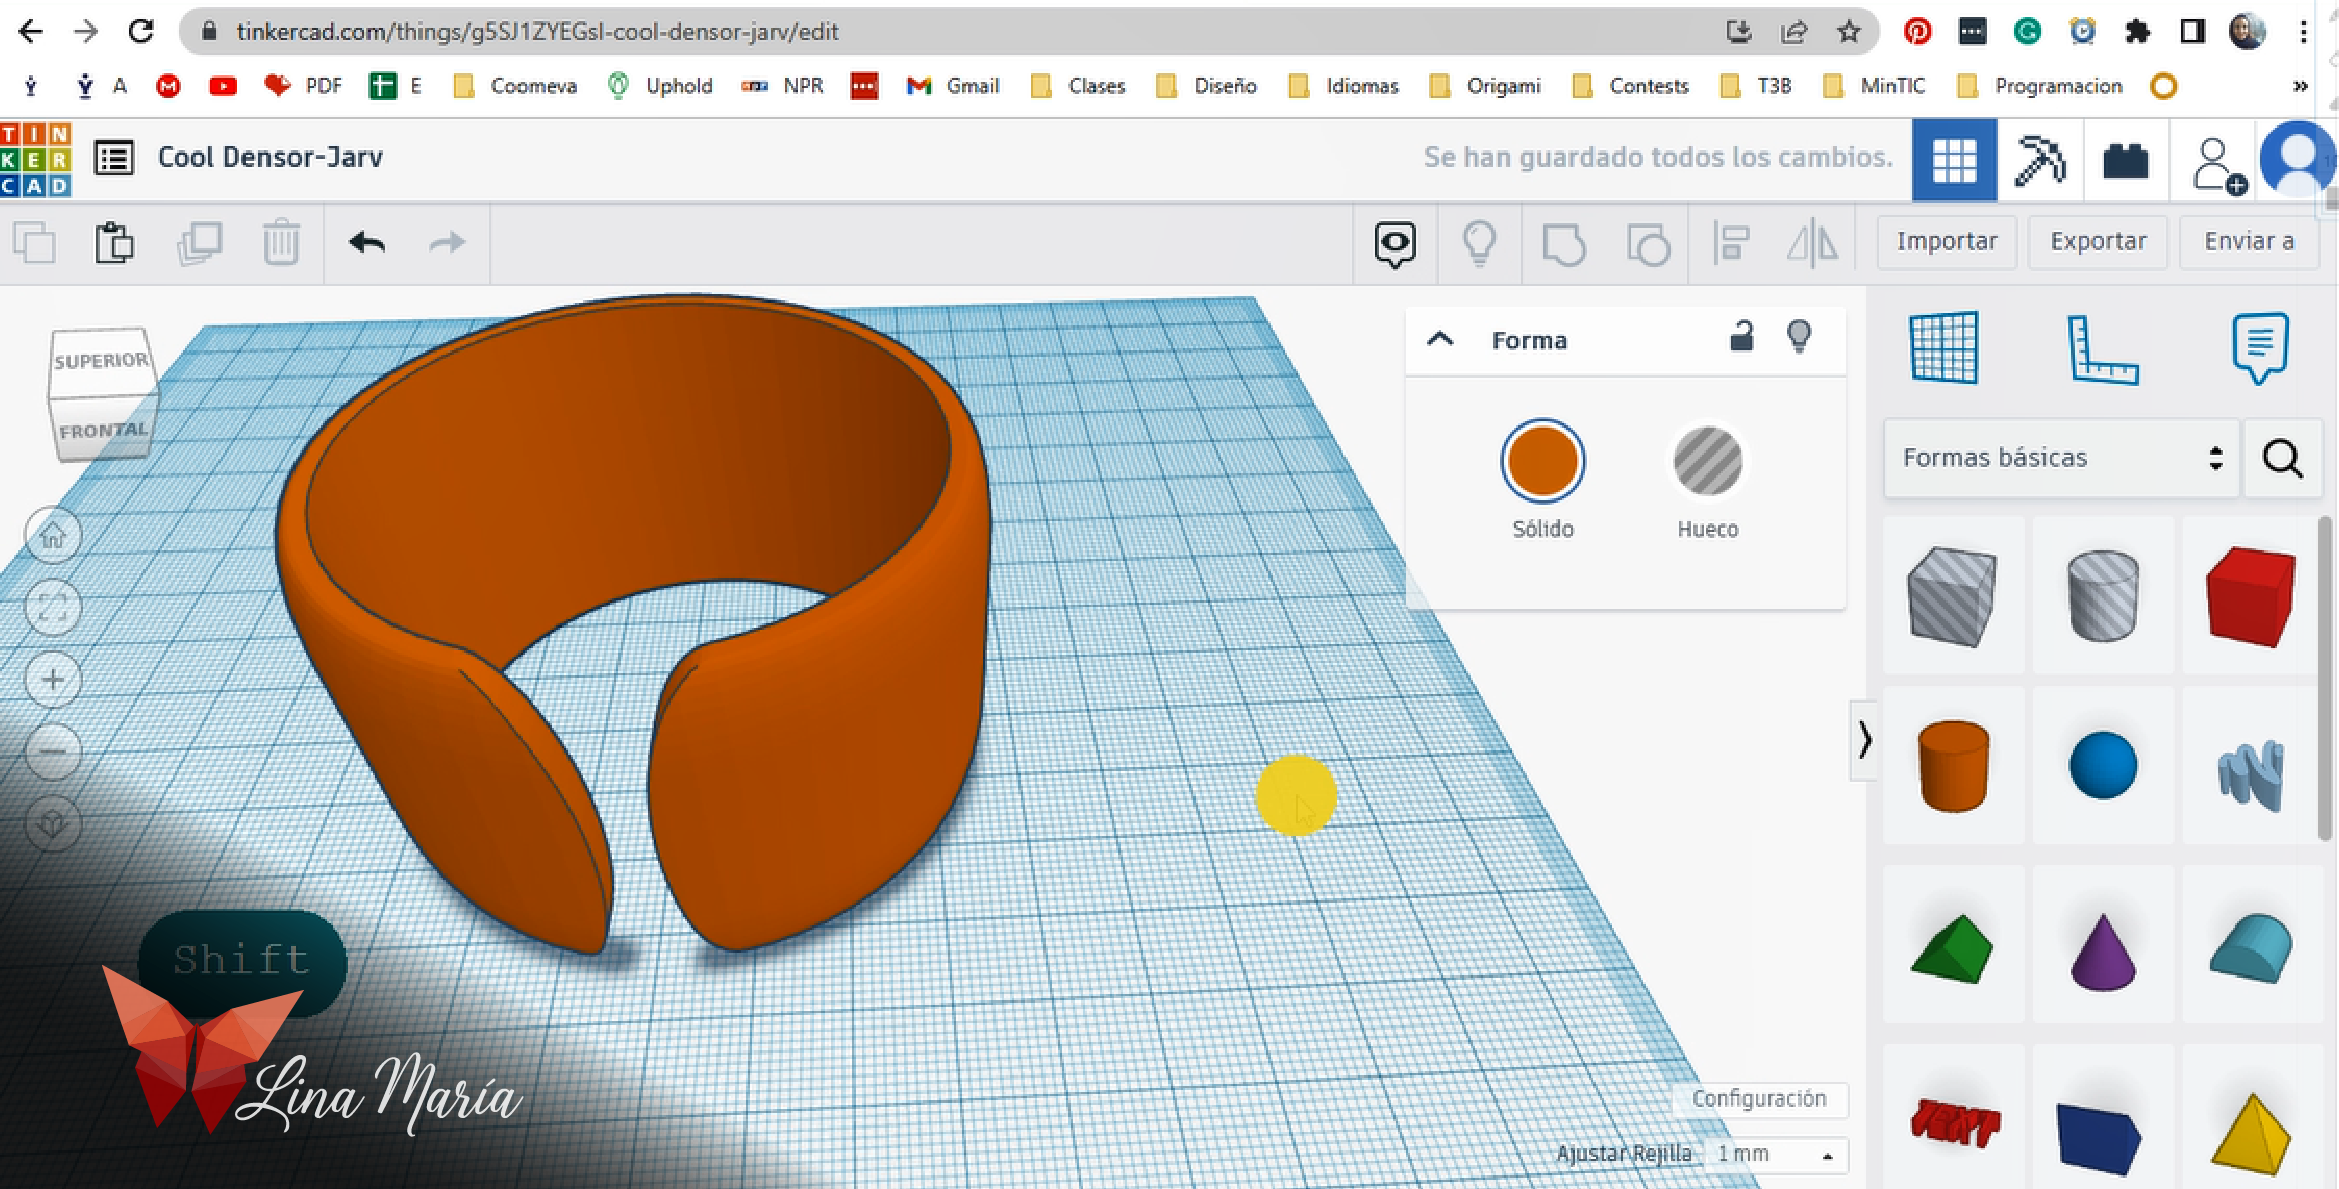Click the align objects icon
Screen dimensions: 2339x1189
(x=1731, y=243)
